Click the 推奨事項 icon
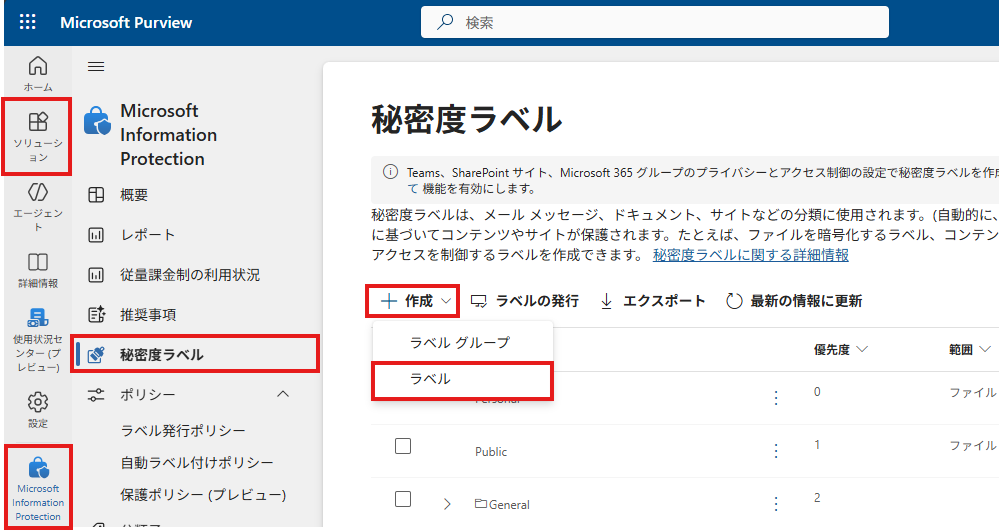Viewport: 999px width, 531px height. click(x=96, y=314)
